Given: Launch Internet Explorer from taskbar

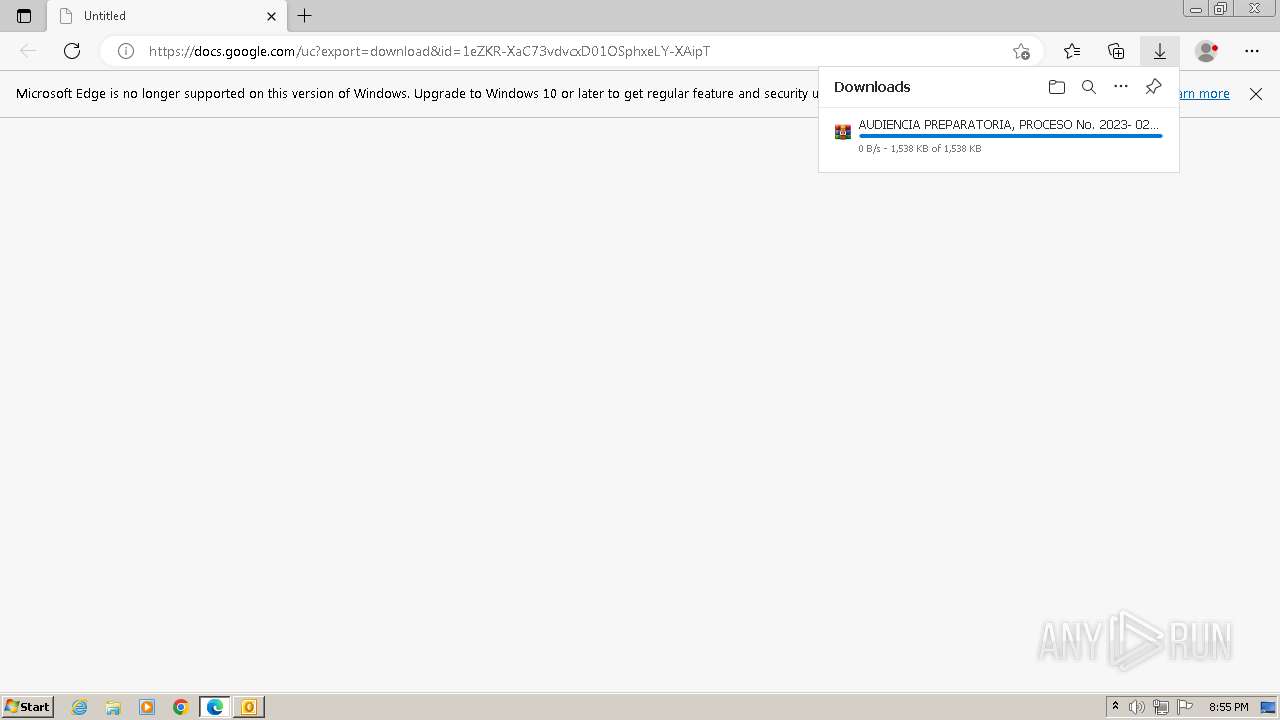Looking at the screenshot, I should click(80, 707).
